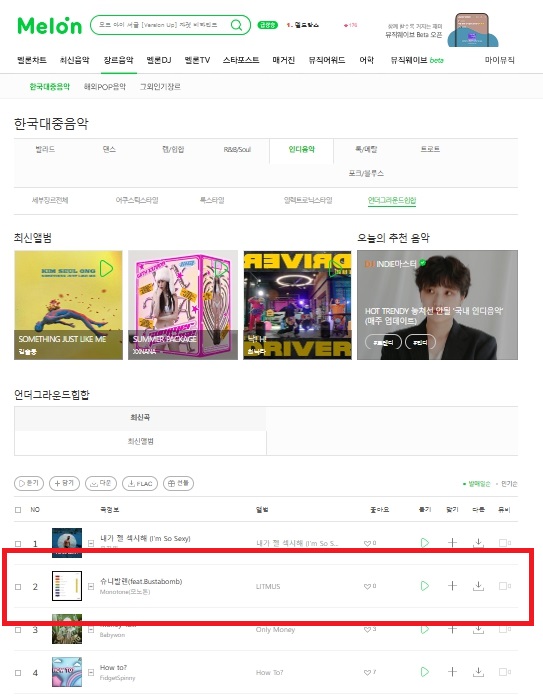Screen dimensions: 543x700
Task: Add track 4 to playlist with the plus icon
Action: (x=452, y=672)
